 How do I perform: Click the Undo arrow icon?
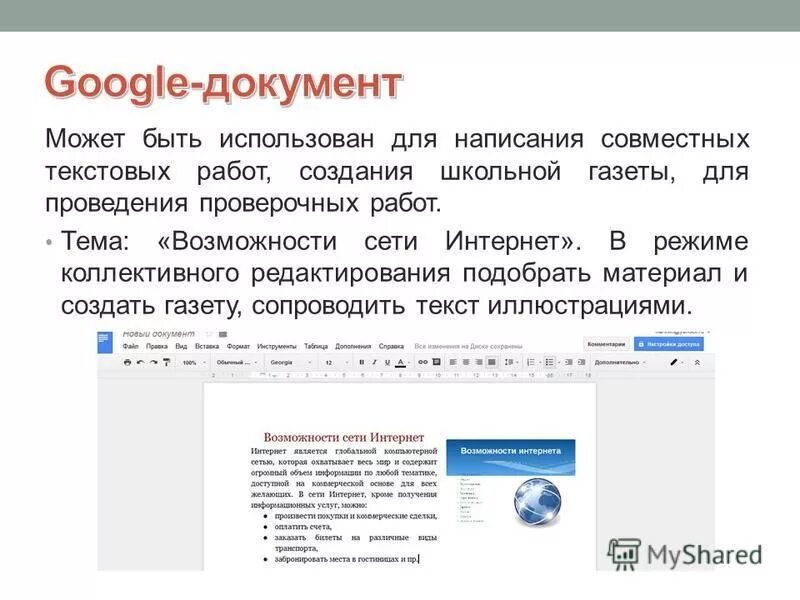pos(140,362)
